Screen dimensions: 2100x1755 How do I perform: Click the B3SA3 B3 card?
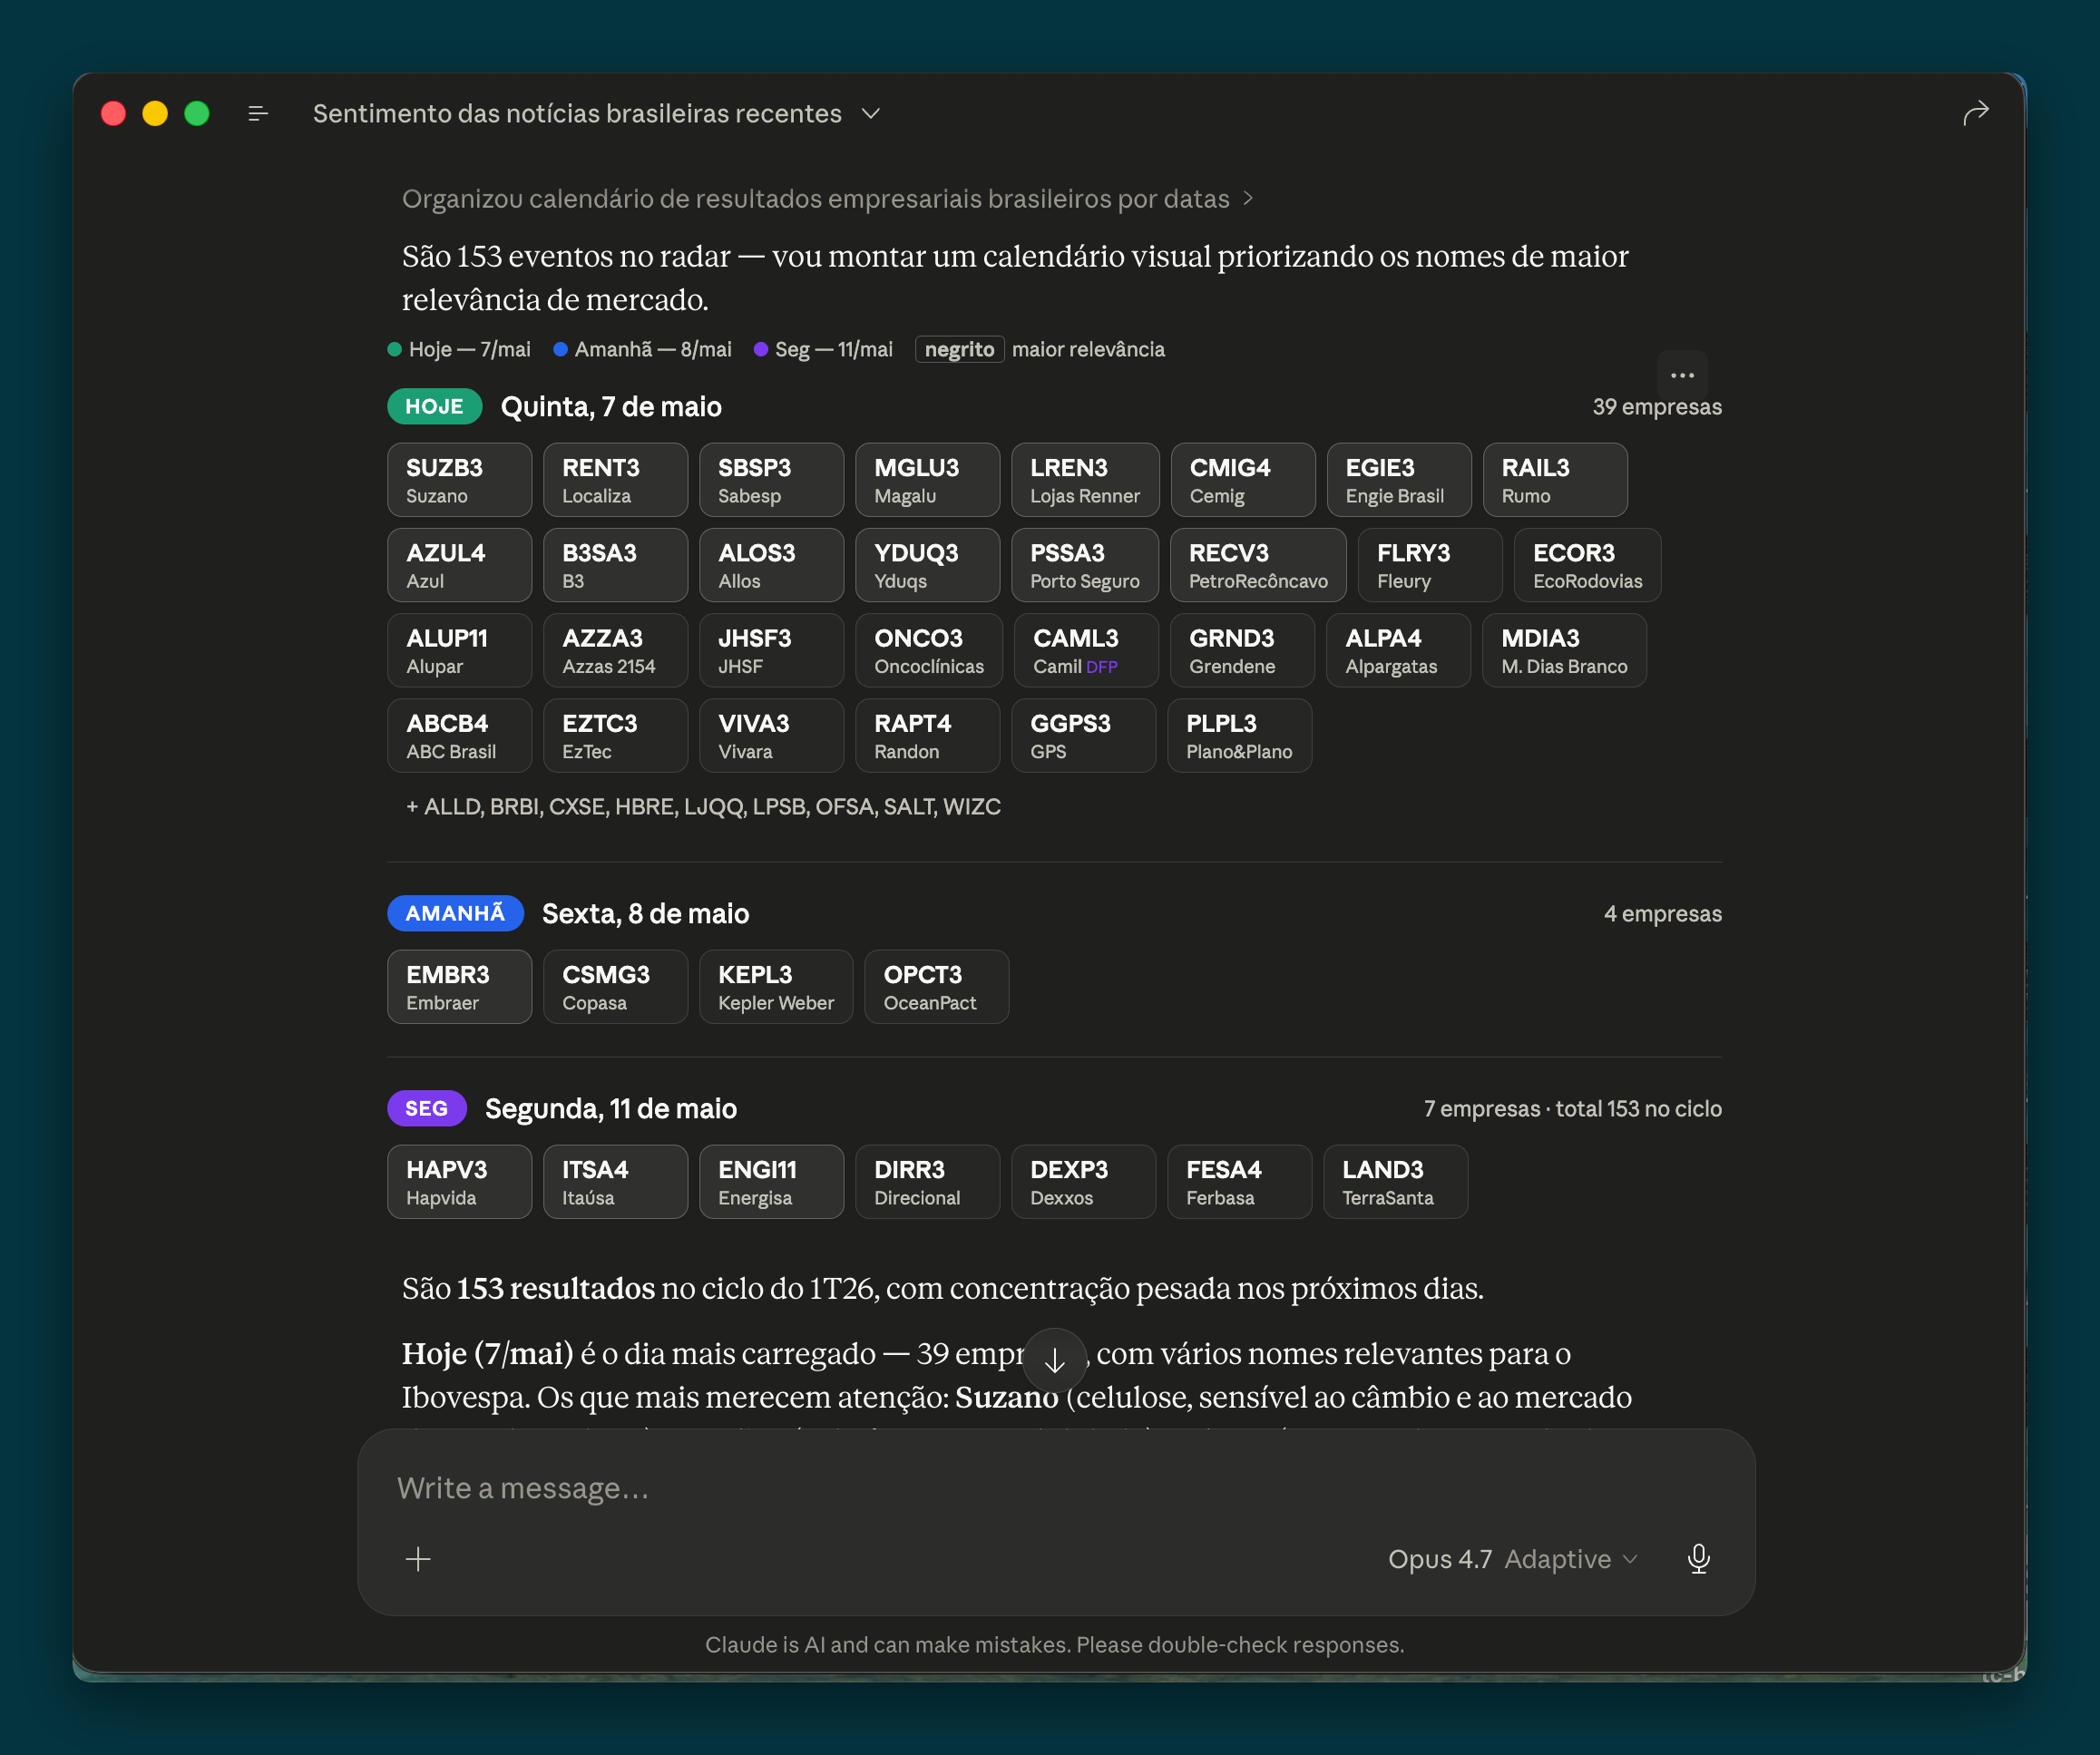615,565
